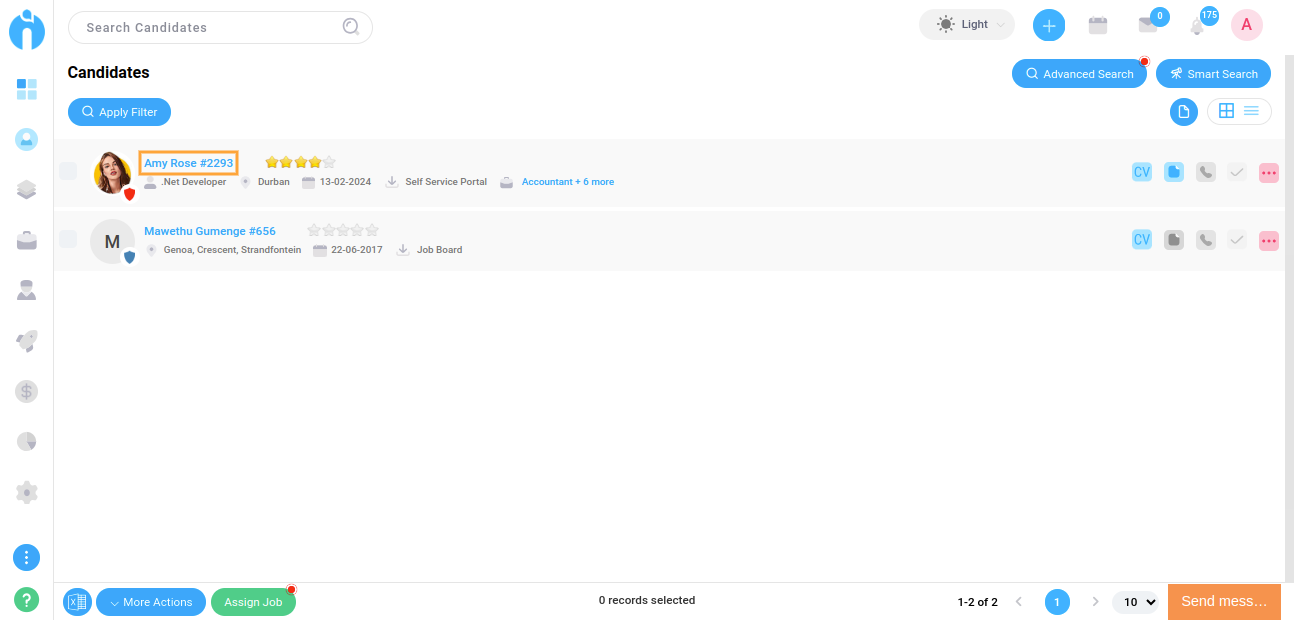
Task: Select the checkbox for Mawethu Gumenge
Action: coord(68,239)
